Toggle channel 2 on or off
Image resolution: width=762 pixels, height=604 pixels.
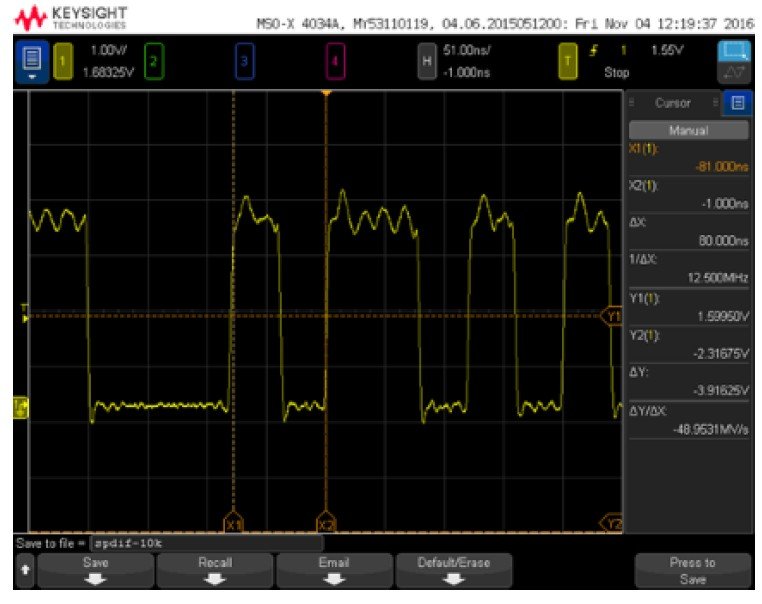pos(154,61)
